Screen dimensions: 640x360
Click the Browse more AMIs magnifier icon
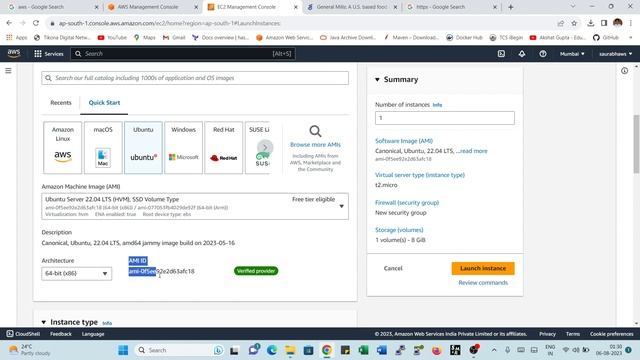coord(315,131)
